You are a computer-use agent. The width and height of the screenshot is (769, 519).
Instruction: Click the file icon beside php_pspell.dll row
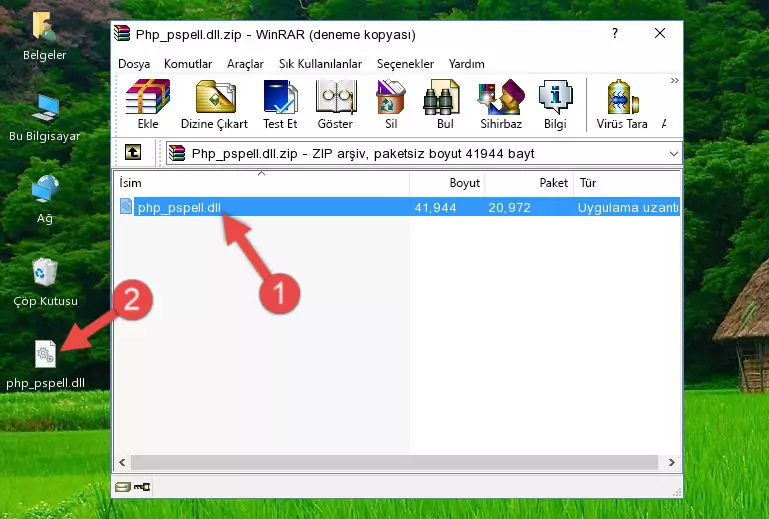click(126, 207)
